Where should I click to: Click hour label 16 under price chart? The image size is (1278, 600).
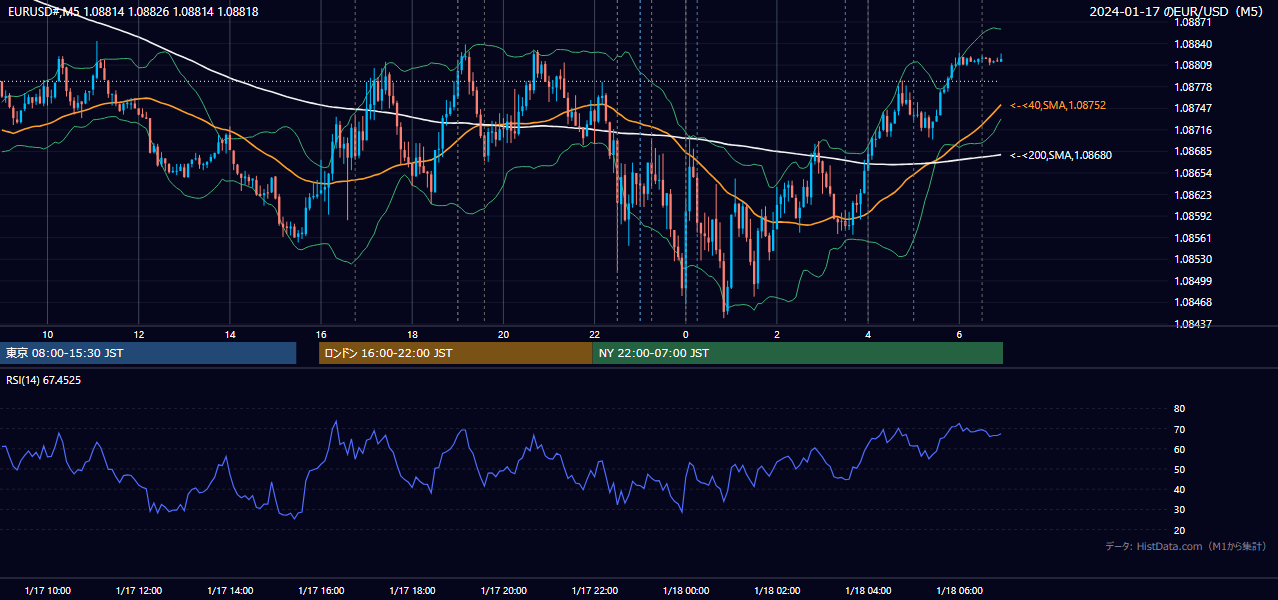[321, 334]
